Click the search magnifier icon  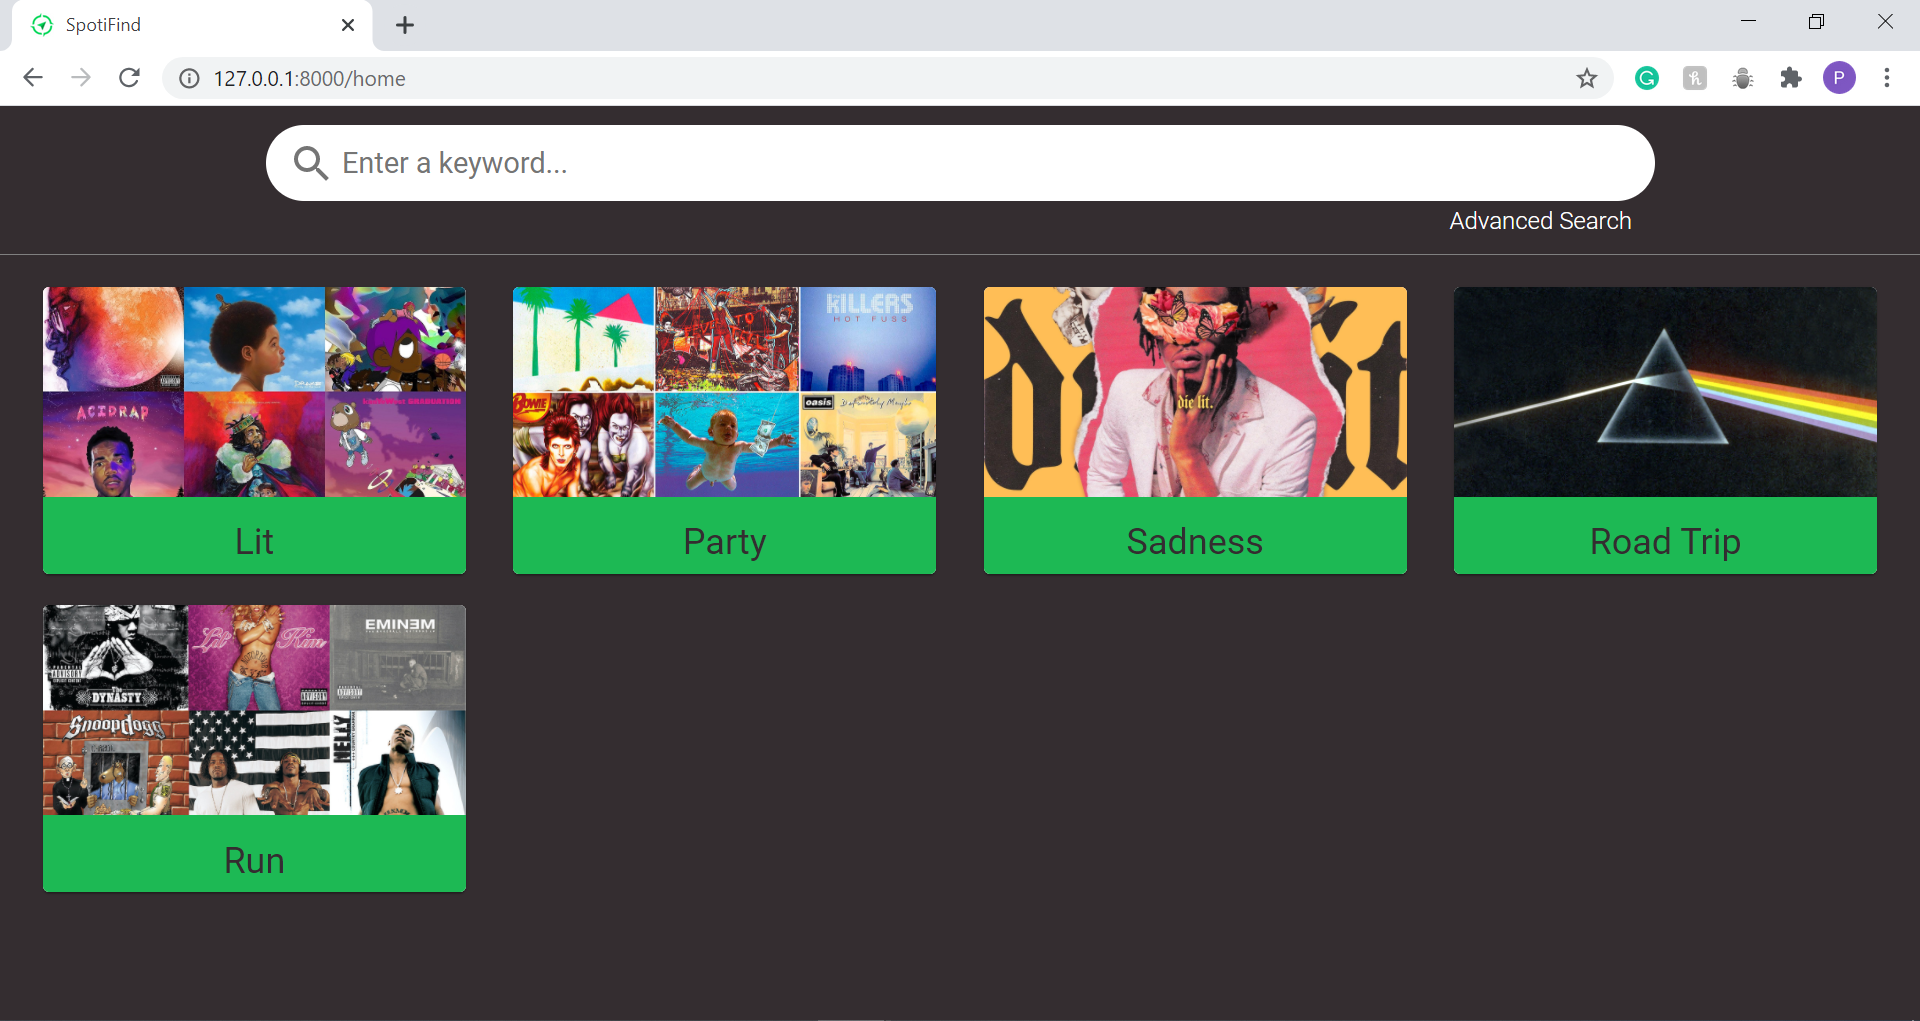tap(311, 163)
